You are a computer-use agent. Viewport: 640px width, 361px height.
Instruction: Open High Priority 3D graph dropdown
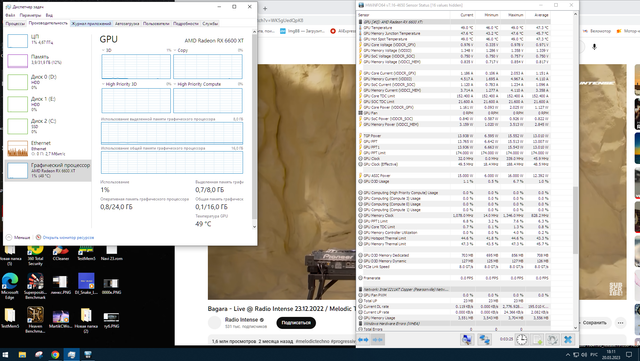[x=119, y=84]
